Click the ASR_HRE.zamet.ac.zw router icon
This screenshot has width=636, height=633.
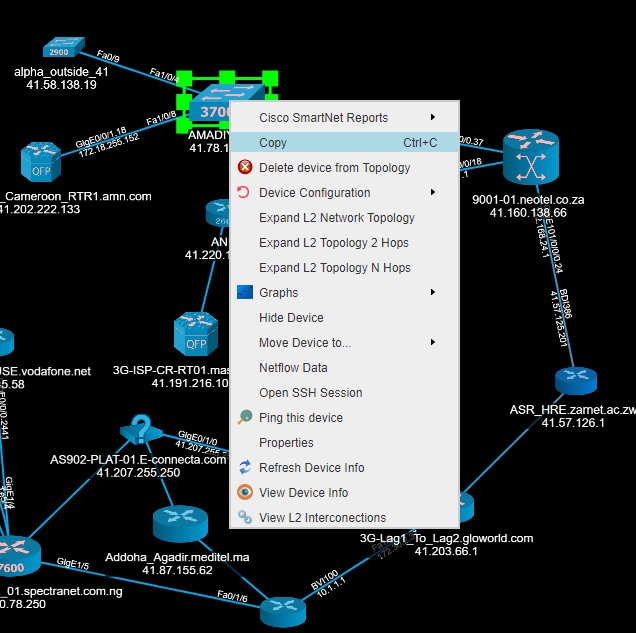pyautogui.click(x=575, y=380)
